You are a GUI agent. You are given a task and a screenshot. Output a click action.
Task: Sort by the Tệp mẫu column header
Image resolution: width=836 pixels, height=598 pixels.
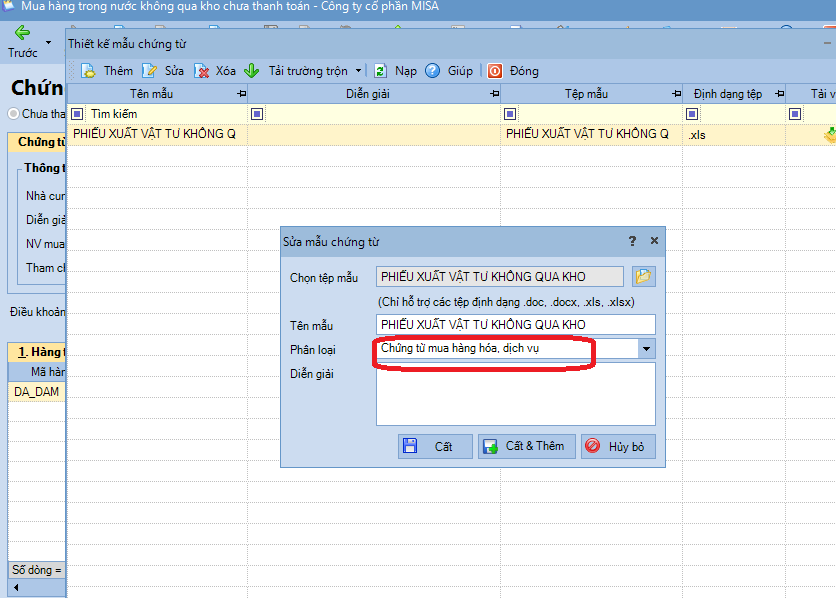click(586, 94)
